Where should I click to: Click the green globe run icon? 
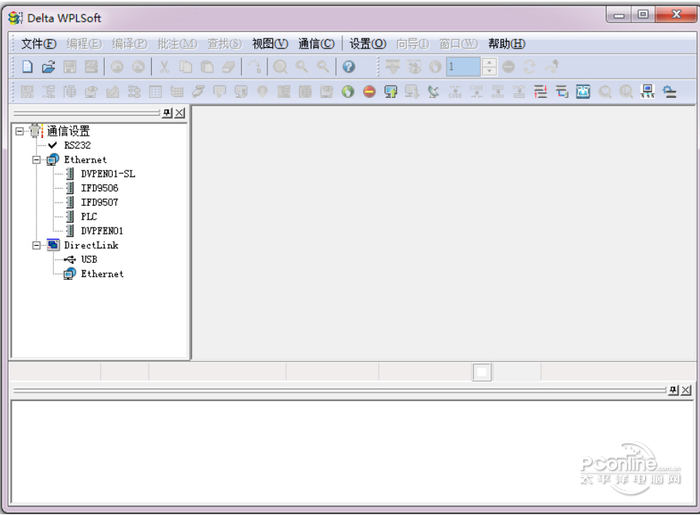click(x=348, y=92)
